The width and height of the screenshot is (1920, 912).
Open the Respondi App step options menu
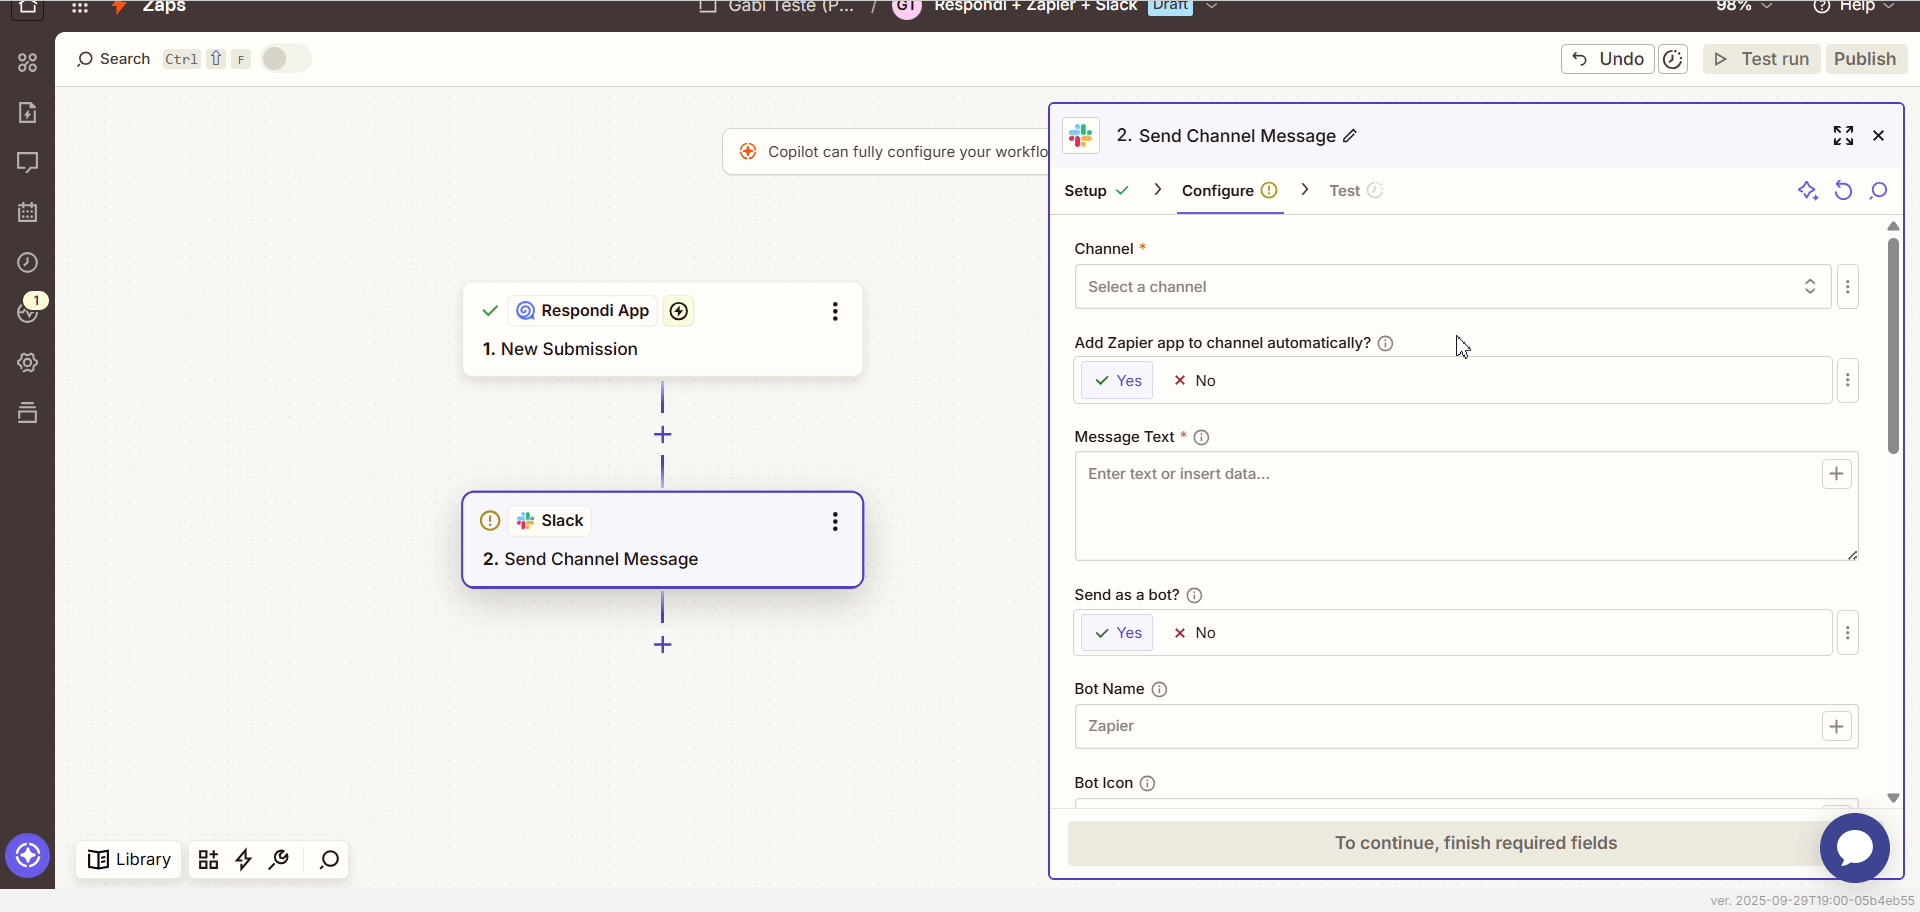835,311
